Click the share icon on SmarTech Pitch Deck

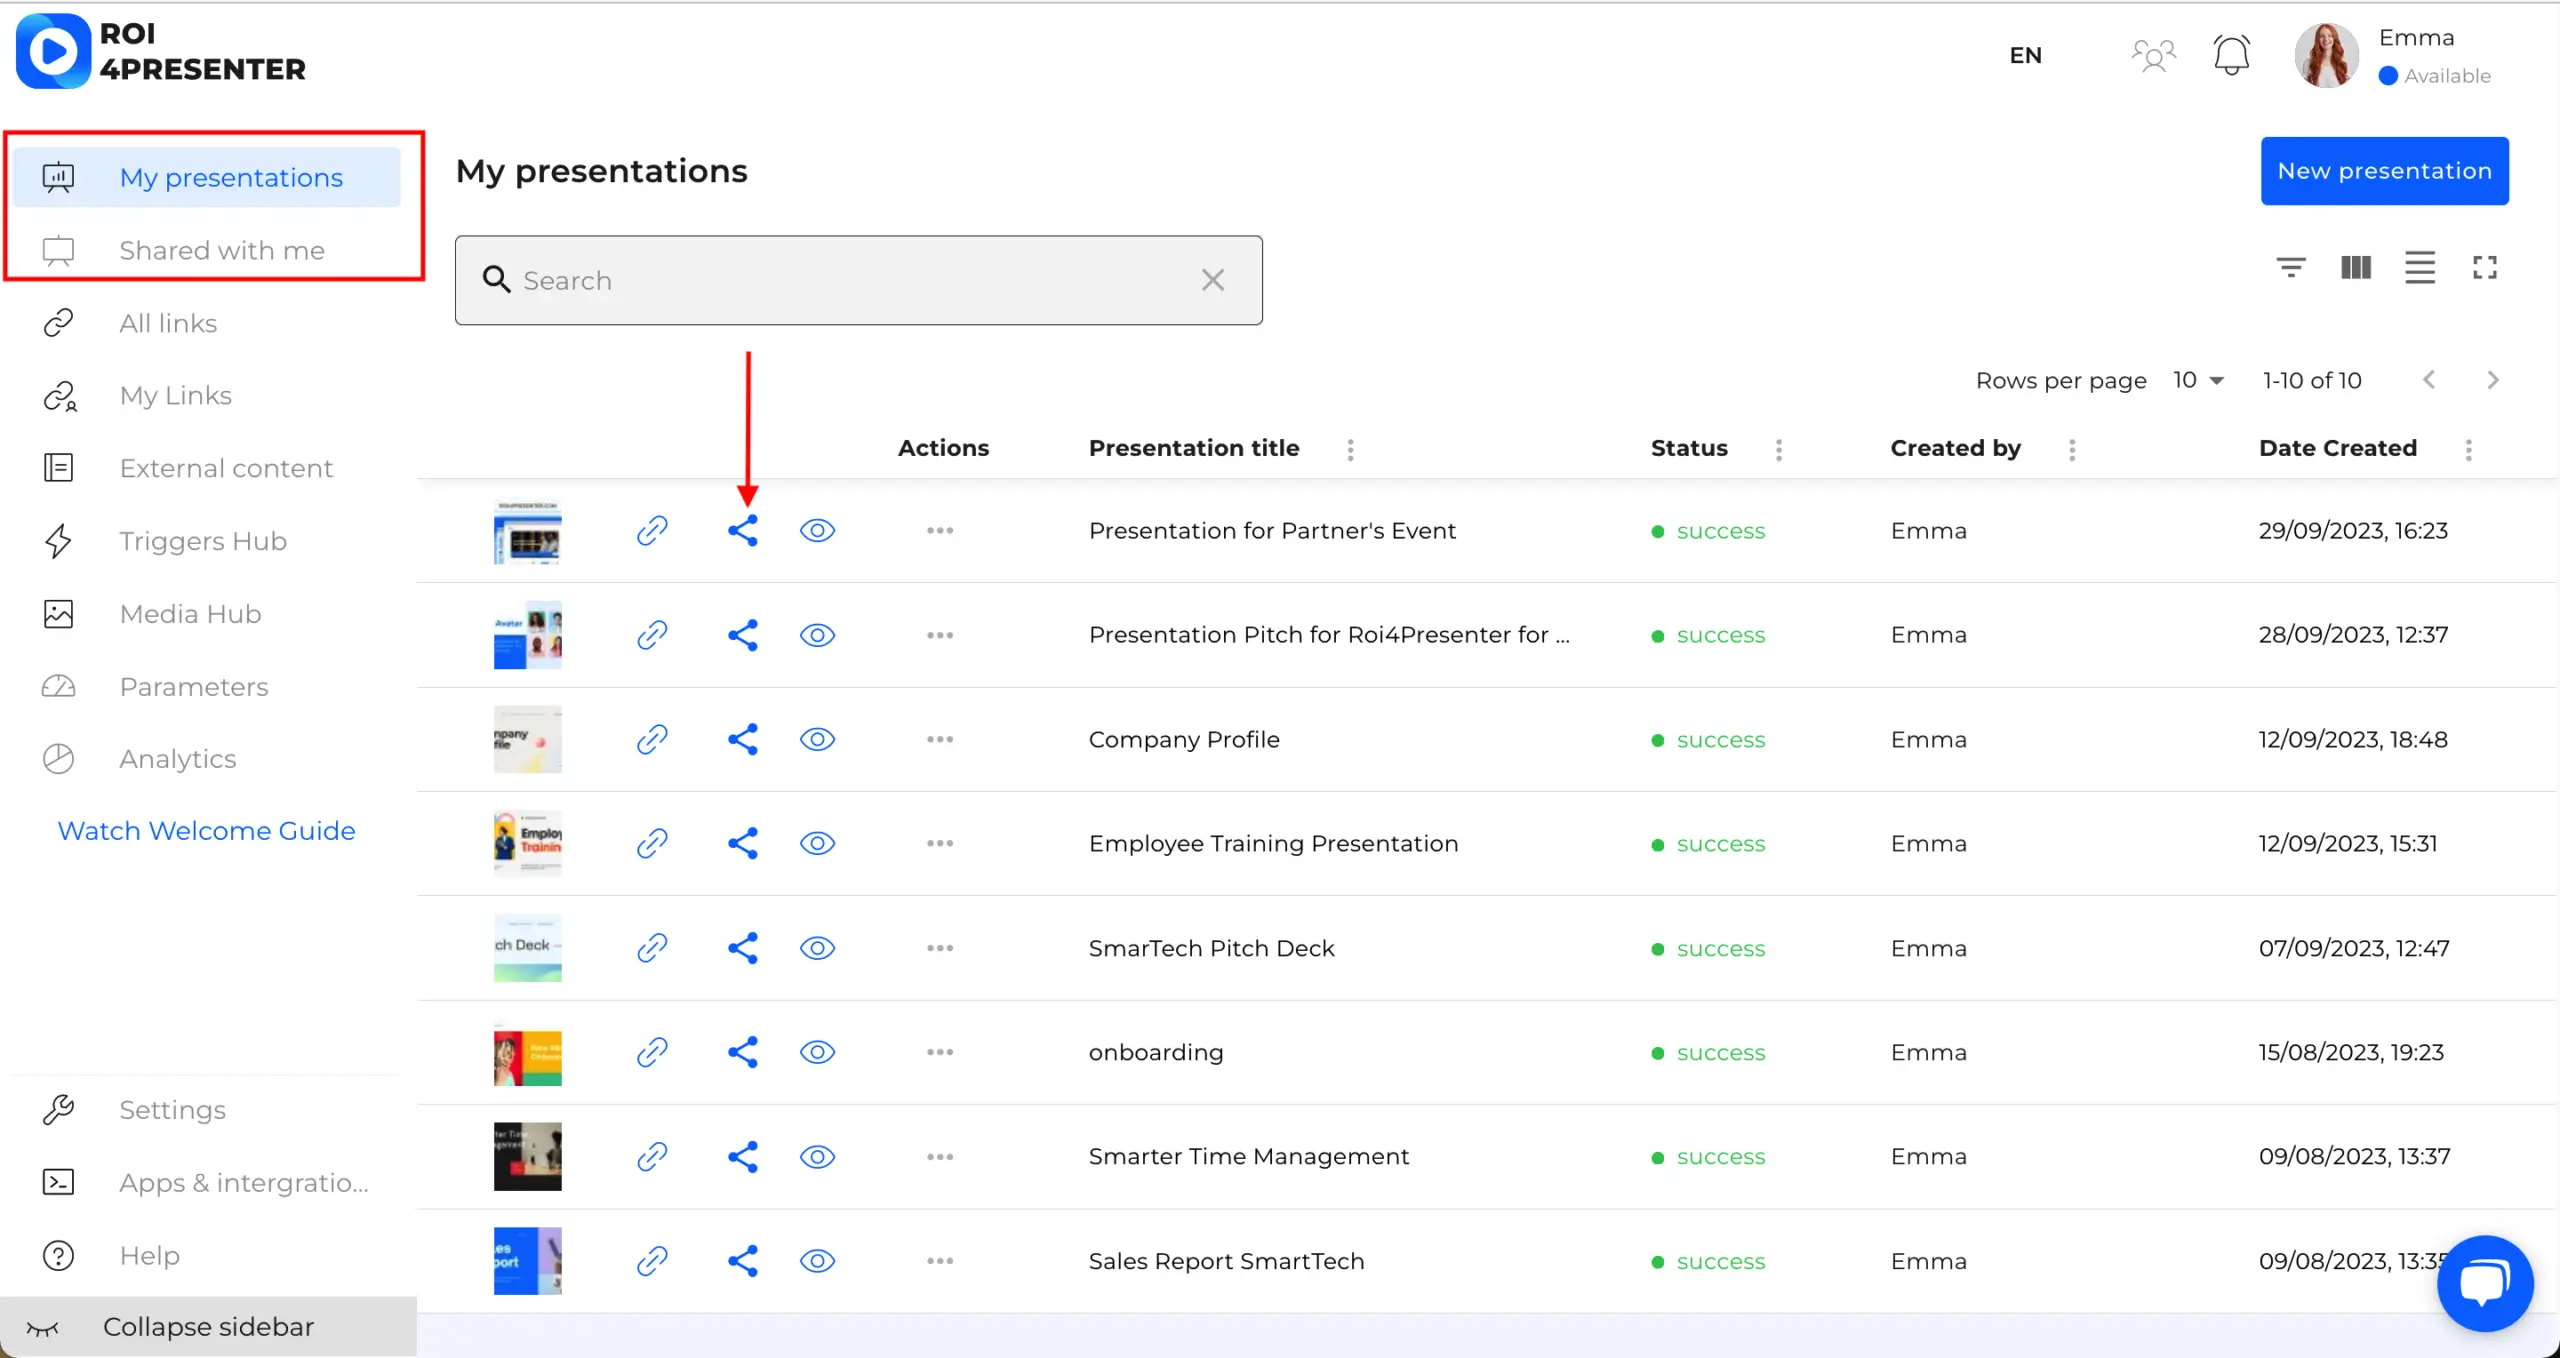tap(738, 948)
